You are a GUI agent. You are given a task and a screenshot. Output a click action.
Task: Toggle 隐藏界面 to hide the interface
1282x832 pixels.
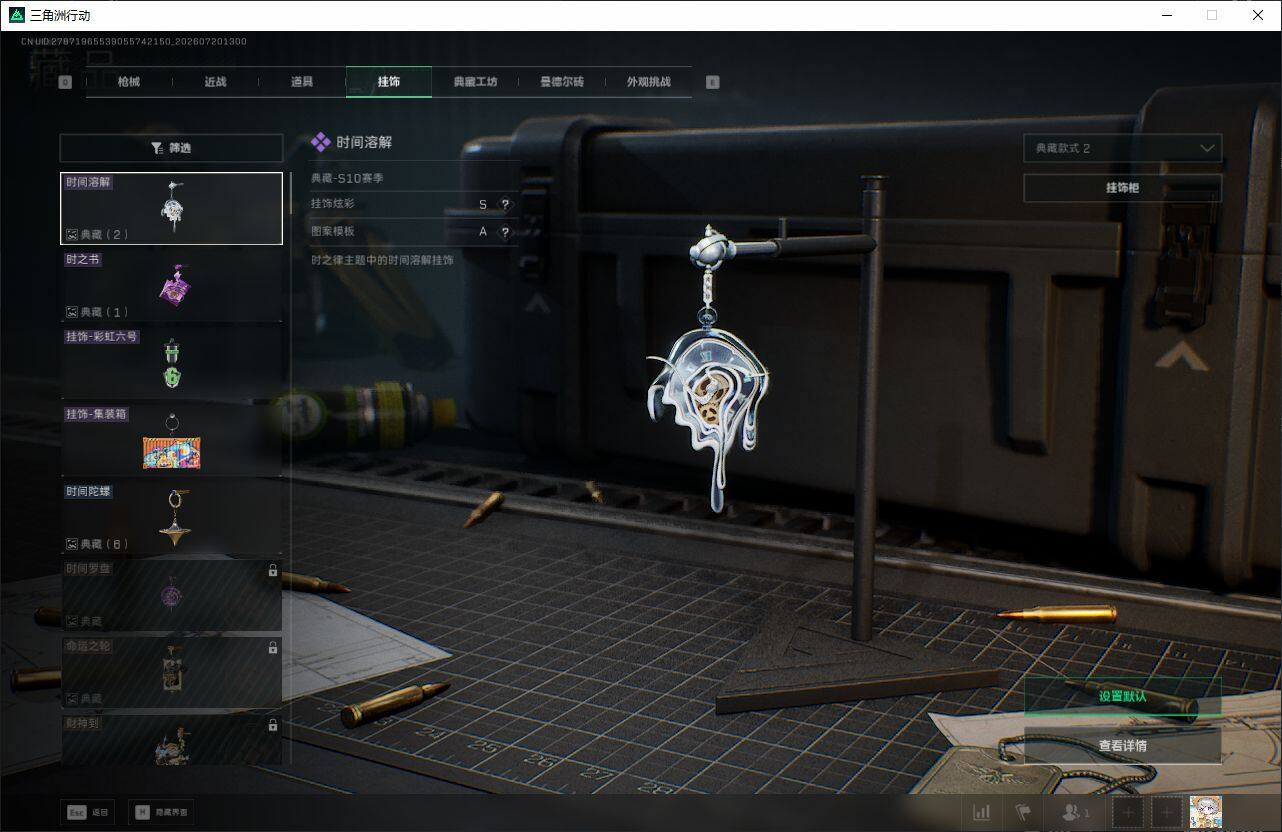[161, 812]
